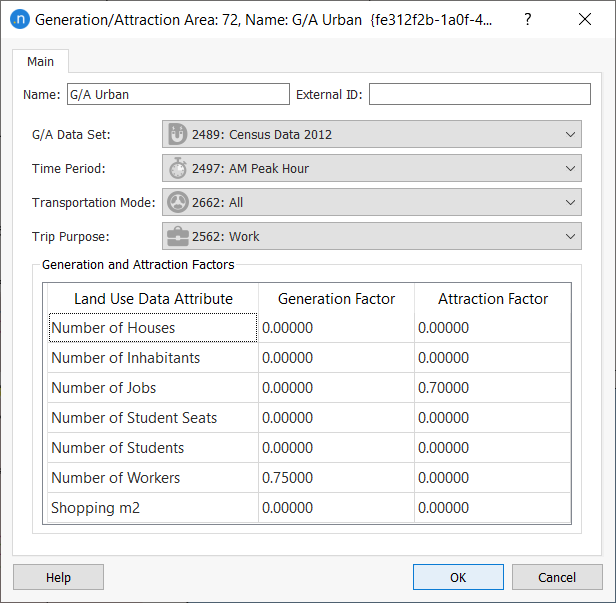616x603 pixels.
Task: Expand the Trip Purpose combo box
Action: [570, 236]
